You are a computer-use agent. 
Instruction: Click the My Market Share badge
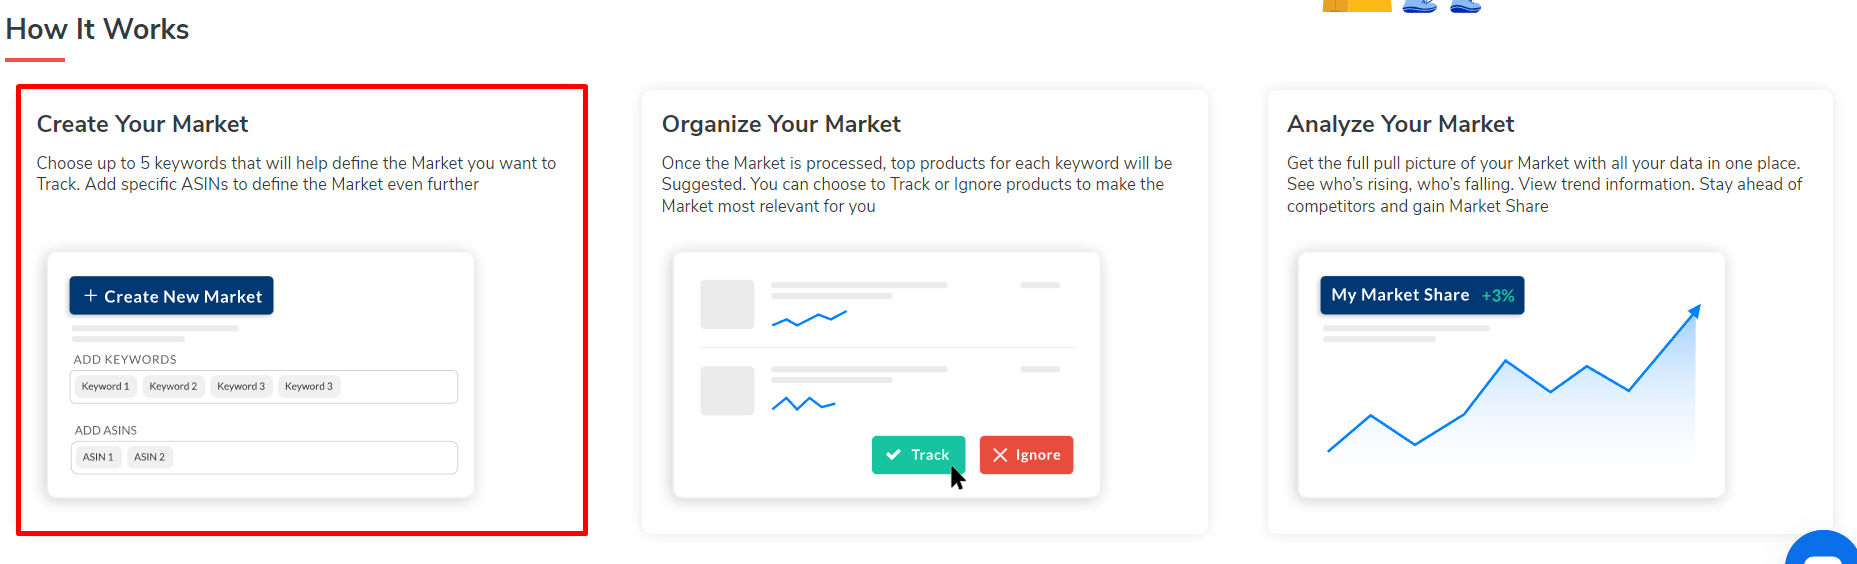coord(1421,295)
